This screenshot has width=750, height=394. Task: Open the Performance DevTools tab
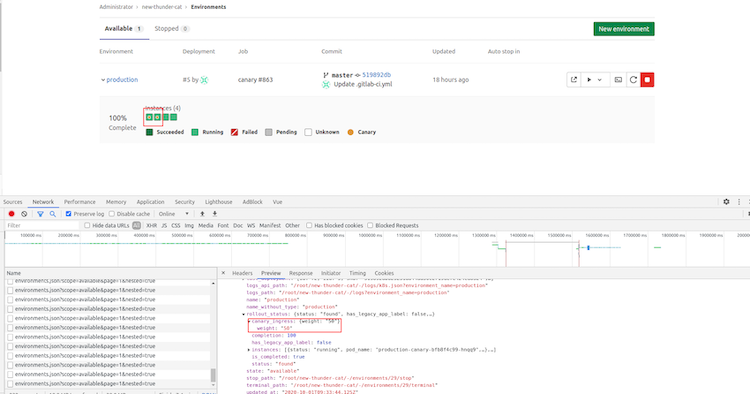coord(79,202)
